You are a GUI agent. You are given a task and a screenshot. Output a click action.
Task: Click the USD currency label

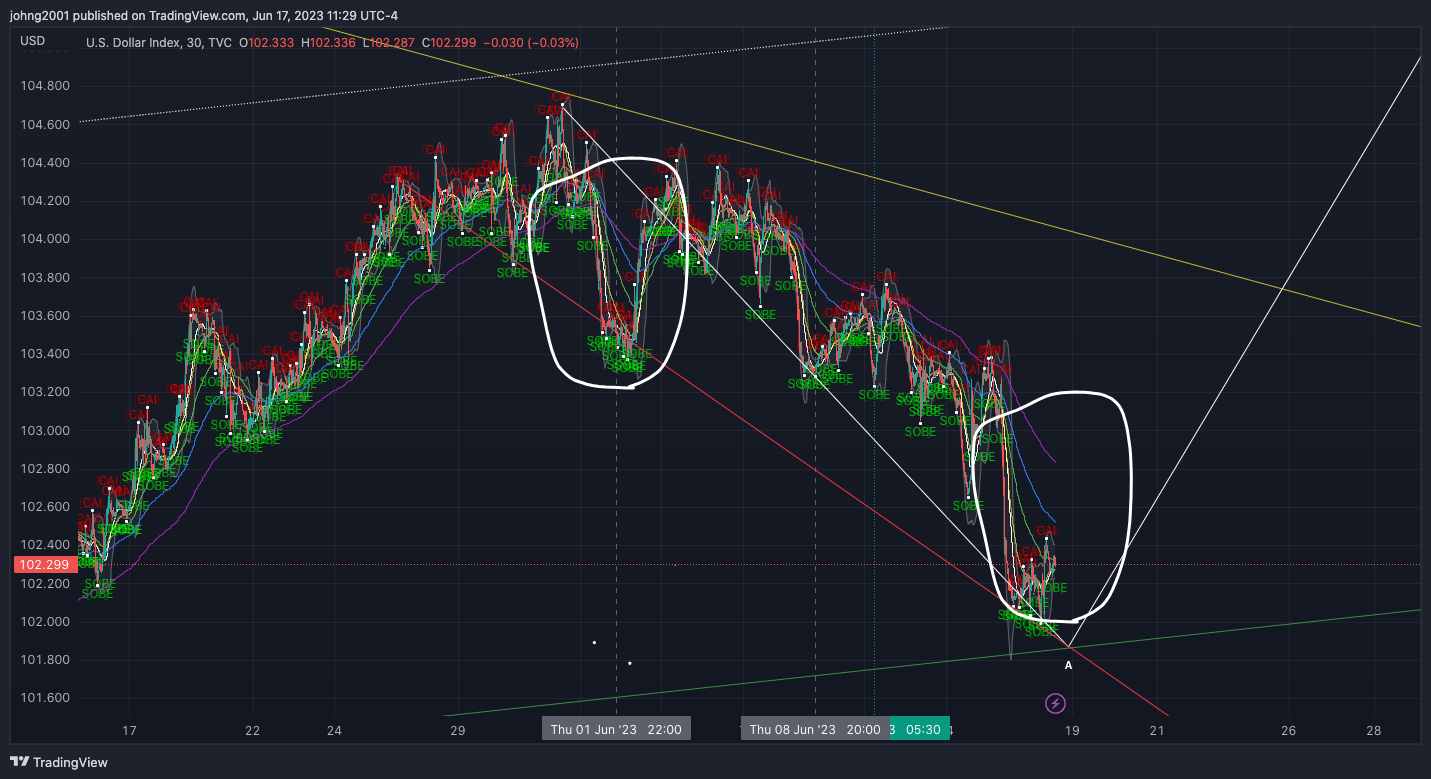(33, 41)
